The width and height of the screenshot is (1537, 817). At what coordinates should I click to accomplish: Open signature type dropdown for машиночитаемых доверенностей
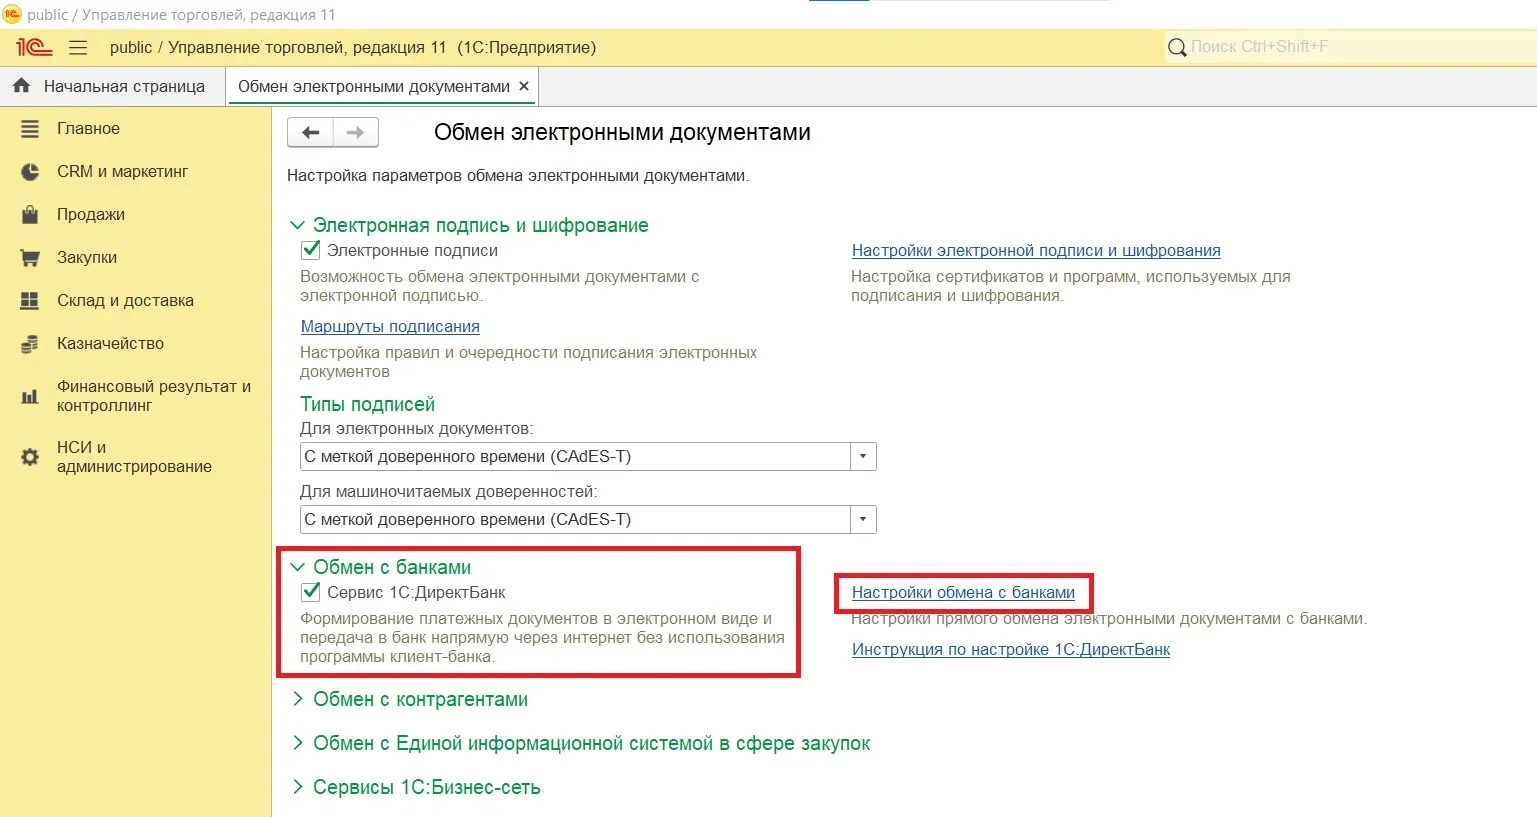[863, 520]
